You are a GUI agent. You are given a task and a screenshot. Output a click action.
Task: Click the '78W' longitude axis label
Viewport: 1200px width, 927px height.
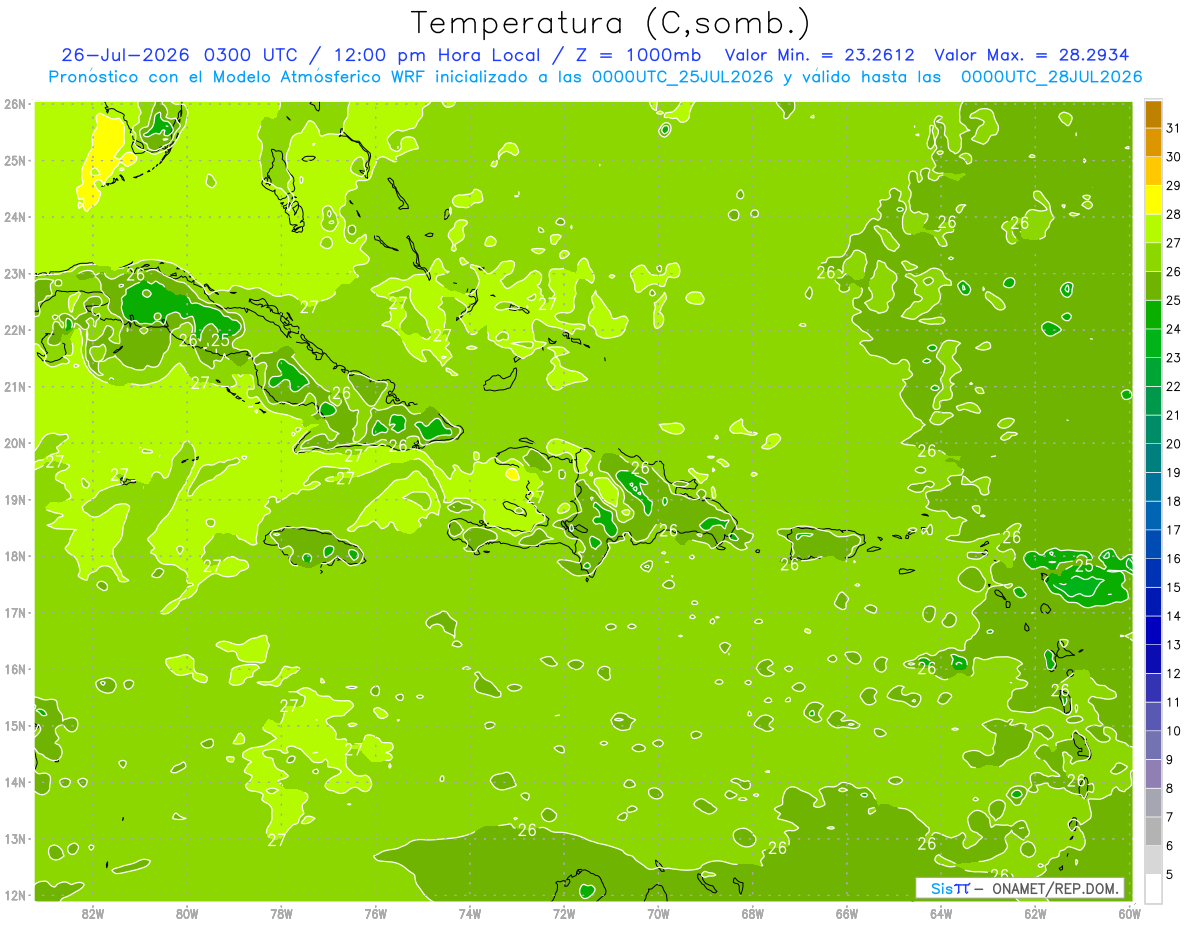click(x=282, y=913)
